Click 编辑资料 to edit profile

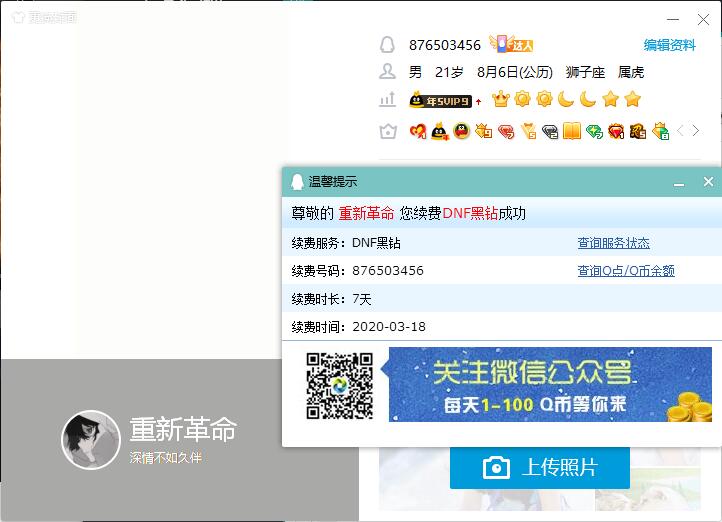tap(670, 45)
